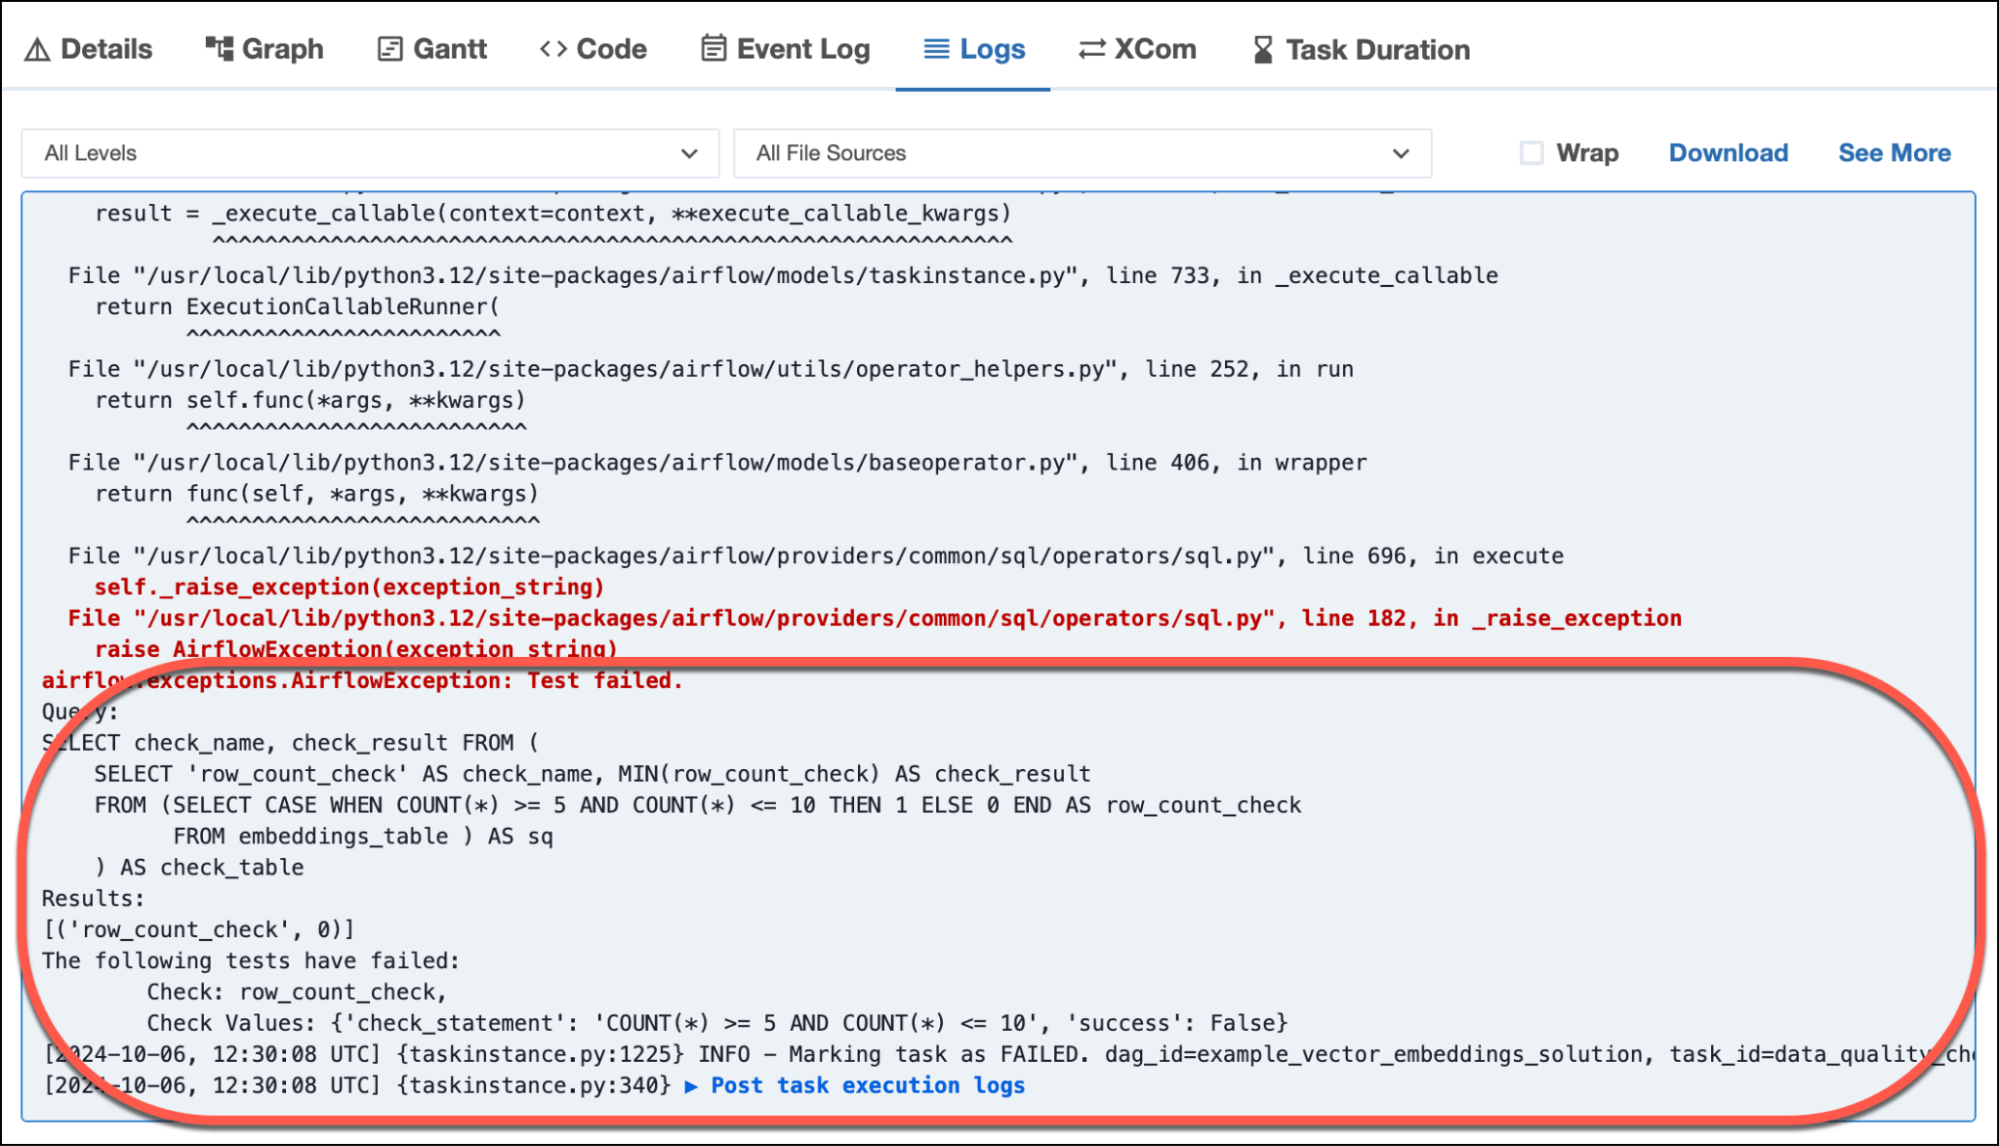The height and width of the screenshot is (1146, 1999).
Task: Open the All File Sources dropdown
Action: 1082,153
